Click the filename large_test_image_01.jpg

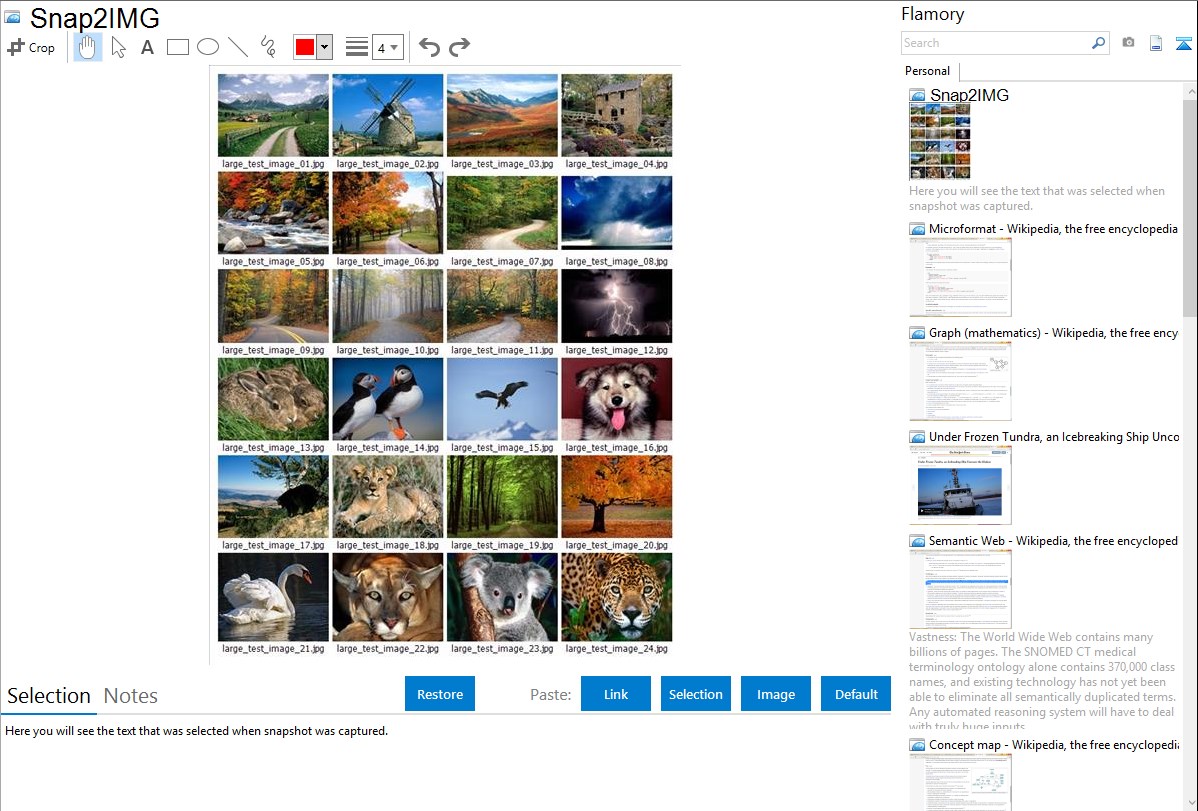(x=273, y=164)
